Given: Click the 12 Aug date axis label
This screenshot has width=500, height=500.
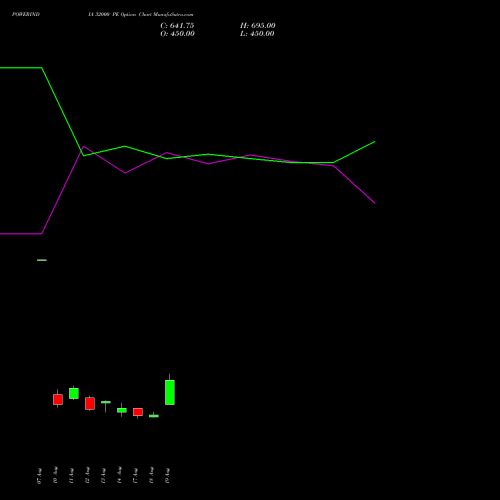Looking at the screenshot, I should (87, 475).
